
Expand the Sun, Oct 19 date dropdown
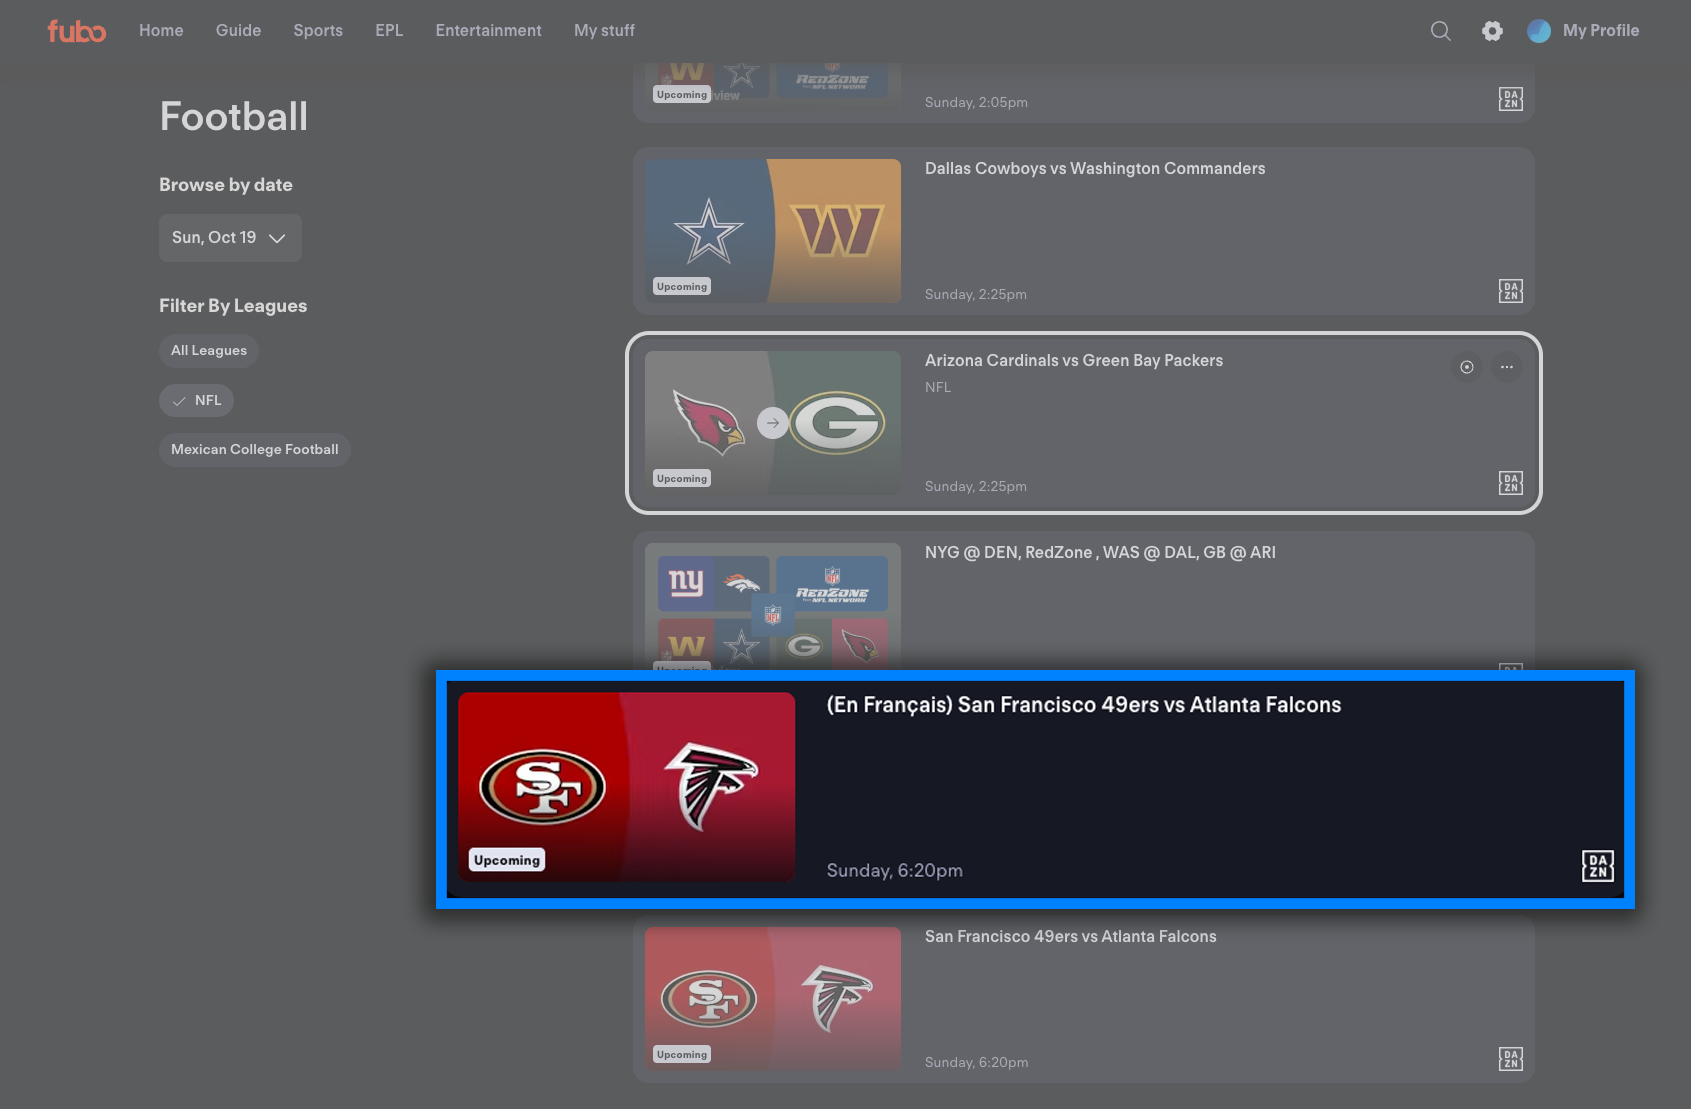click(x=230, y=238)
